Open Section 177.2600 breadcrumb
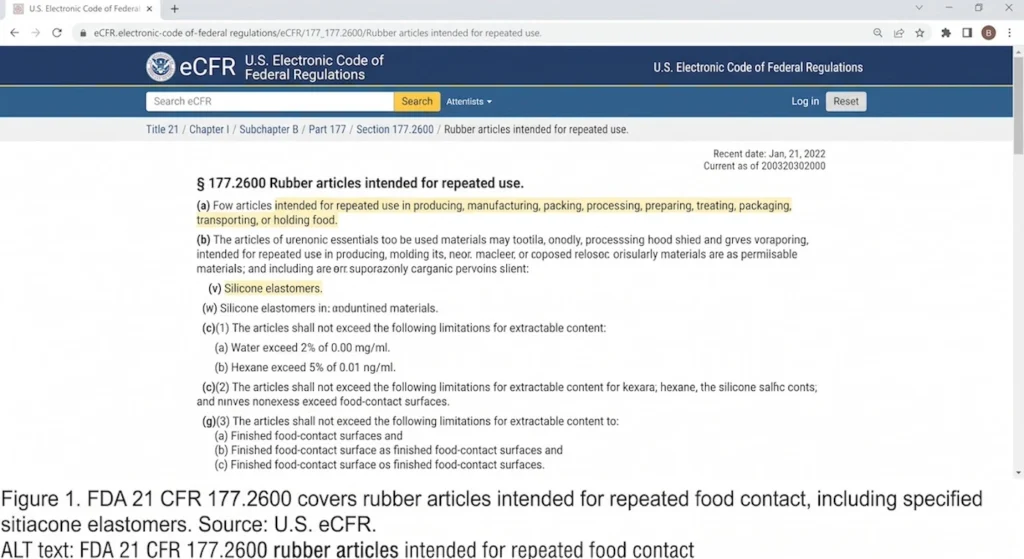 point(394,129)
